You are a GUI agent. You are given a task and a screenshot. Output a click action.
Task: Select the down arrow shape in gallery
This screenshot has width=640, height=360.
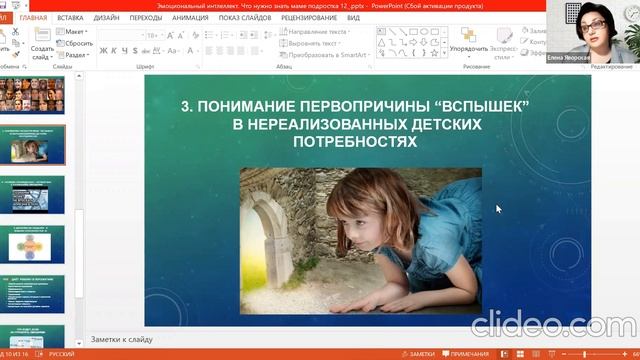[x=424, y=42]
